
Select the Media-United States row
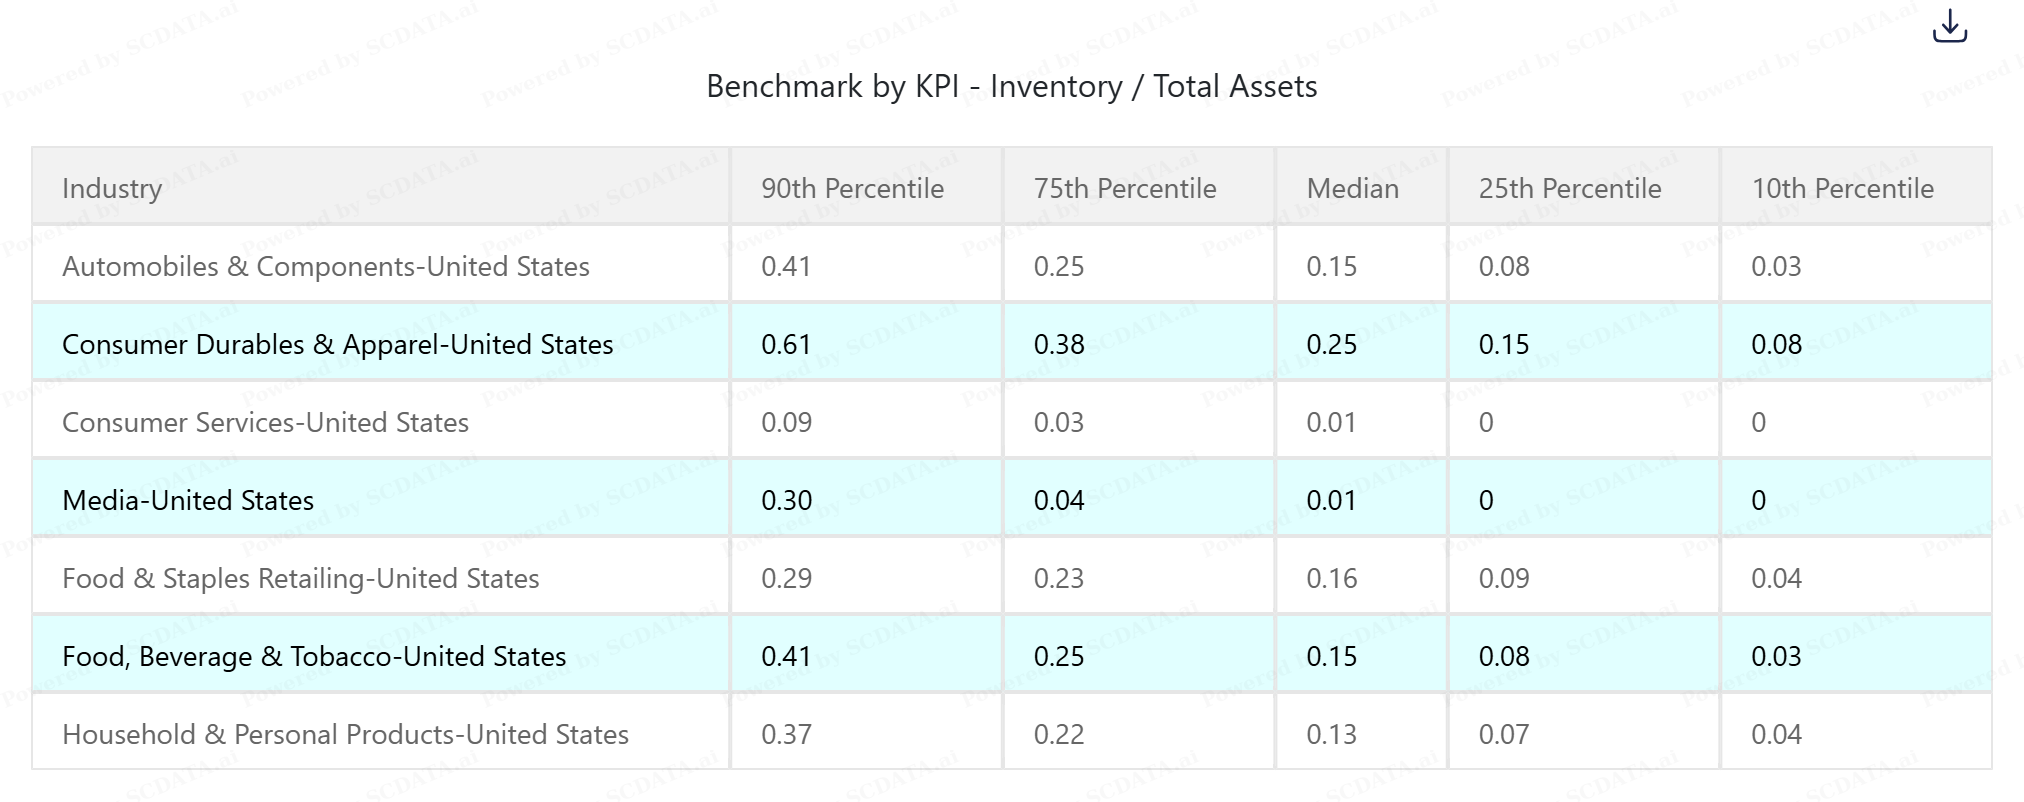click(188, 500)
